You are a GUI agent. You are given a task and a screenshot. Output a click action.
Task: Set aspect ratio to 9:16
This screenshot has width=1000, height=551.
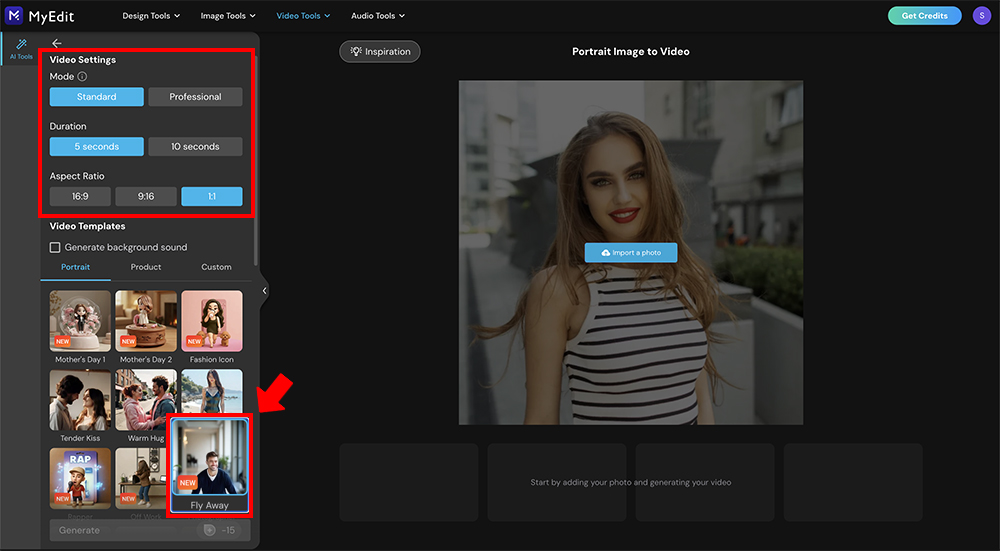(146, 196)
